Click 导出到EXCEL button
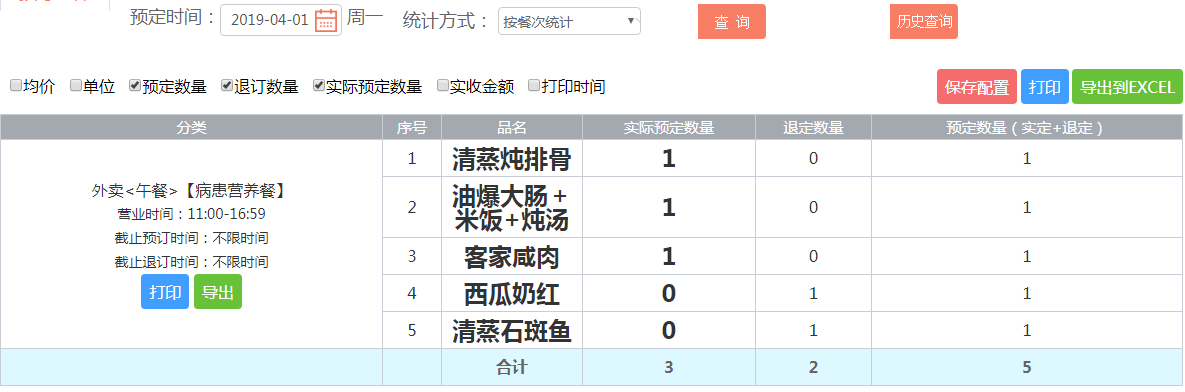This screenshot has width=1185, height=392. [1128, 87]
